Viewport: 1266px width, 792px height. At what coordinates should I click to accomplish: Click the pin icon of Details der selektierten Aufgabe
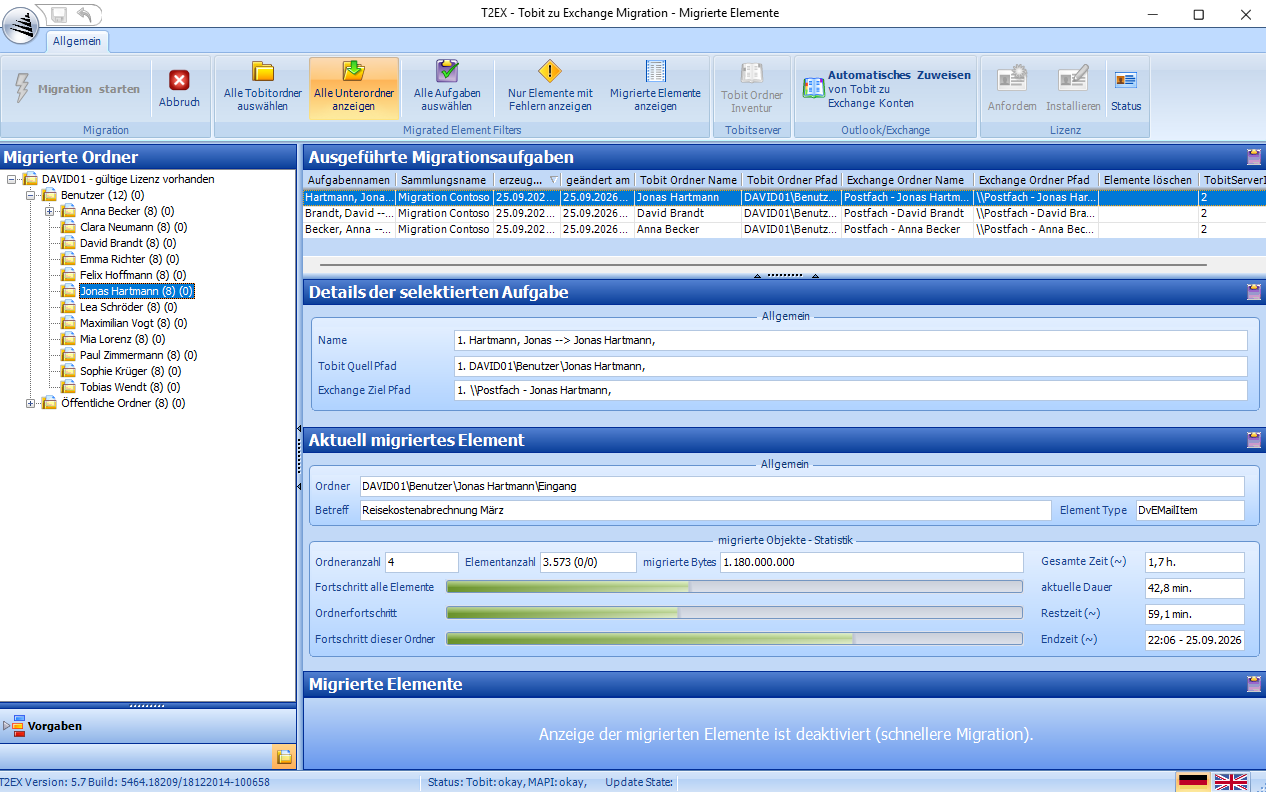point(1254,292)
